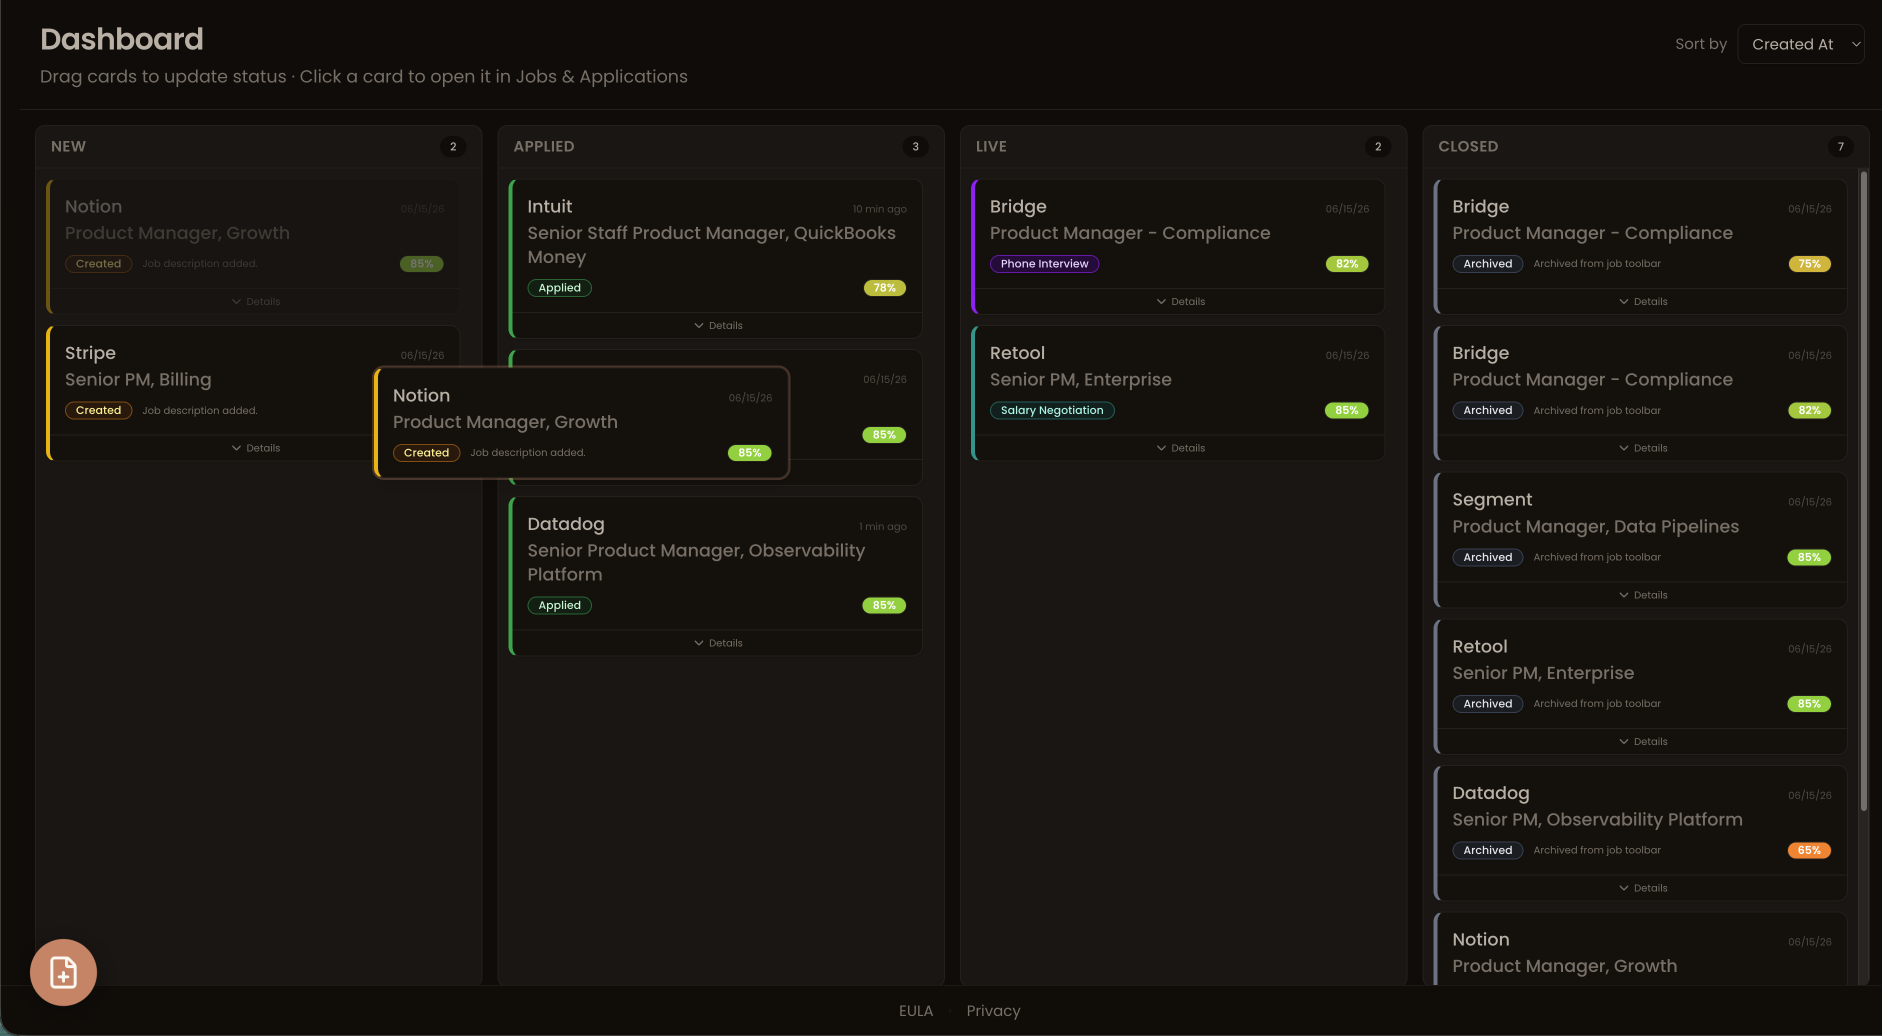The image size is (1882, 1036).
Task: Click the dragged Notion Product Manager card
Action: tap(582, 423)
